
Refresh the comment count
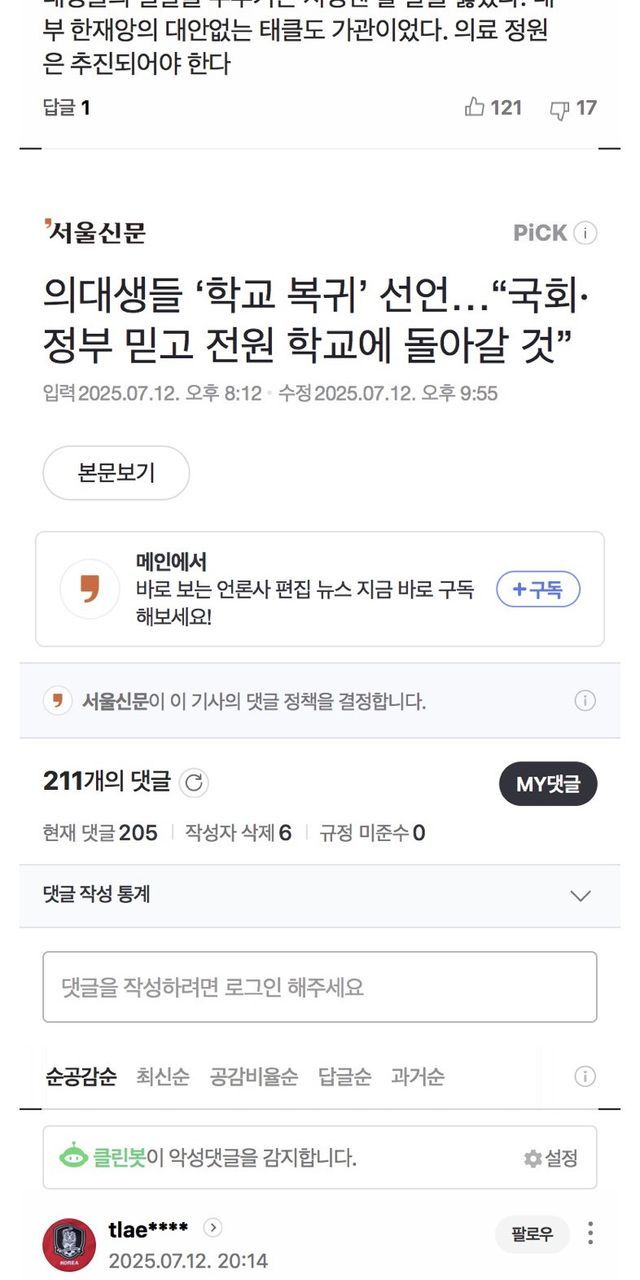click(194, 783)
